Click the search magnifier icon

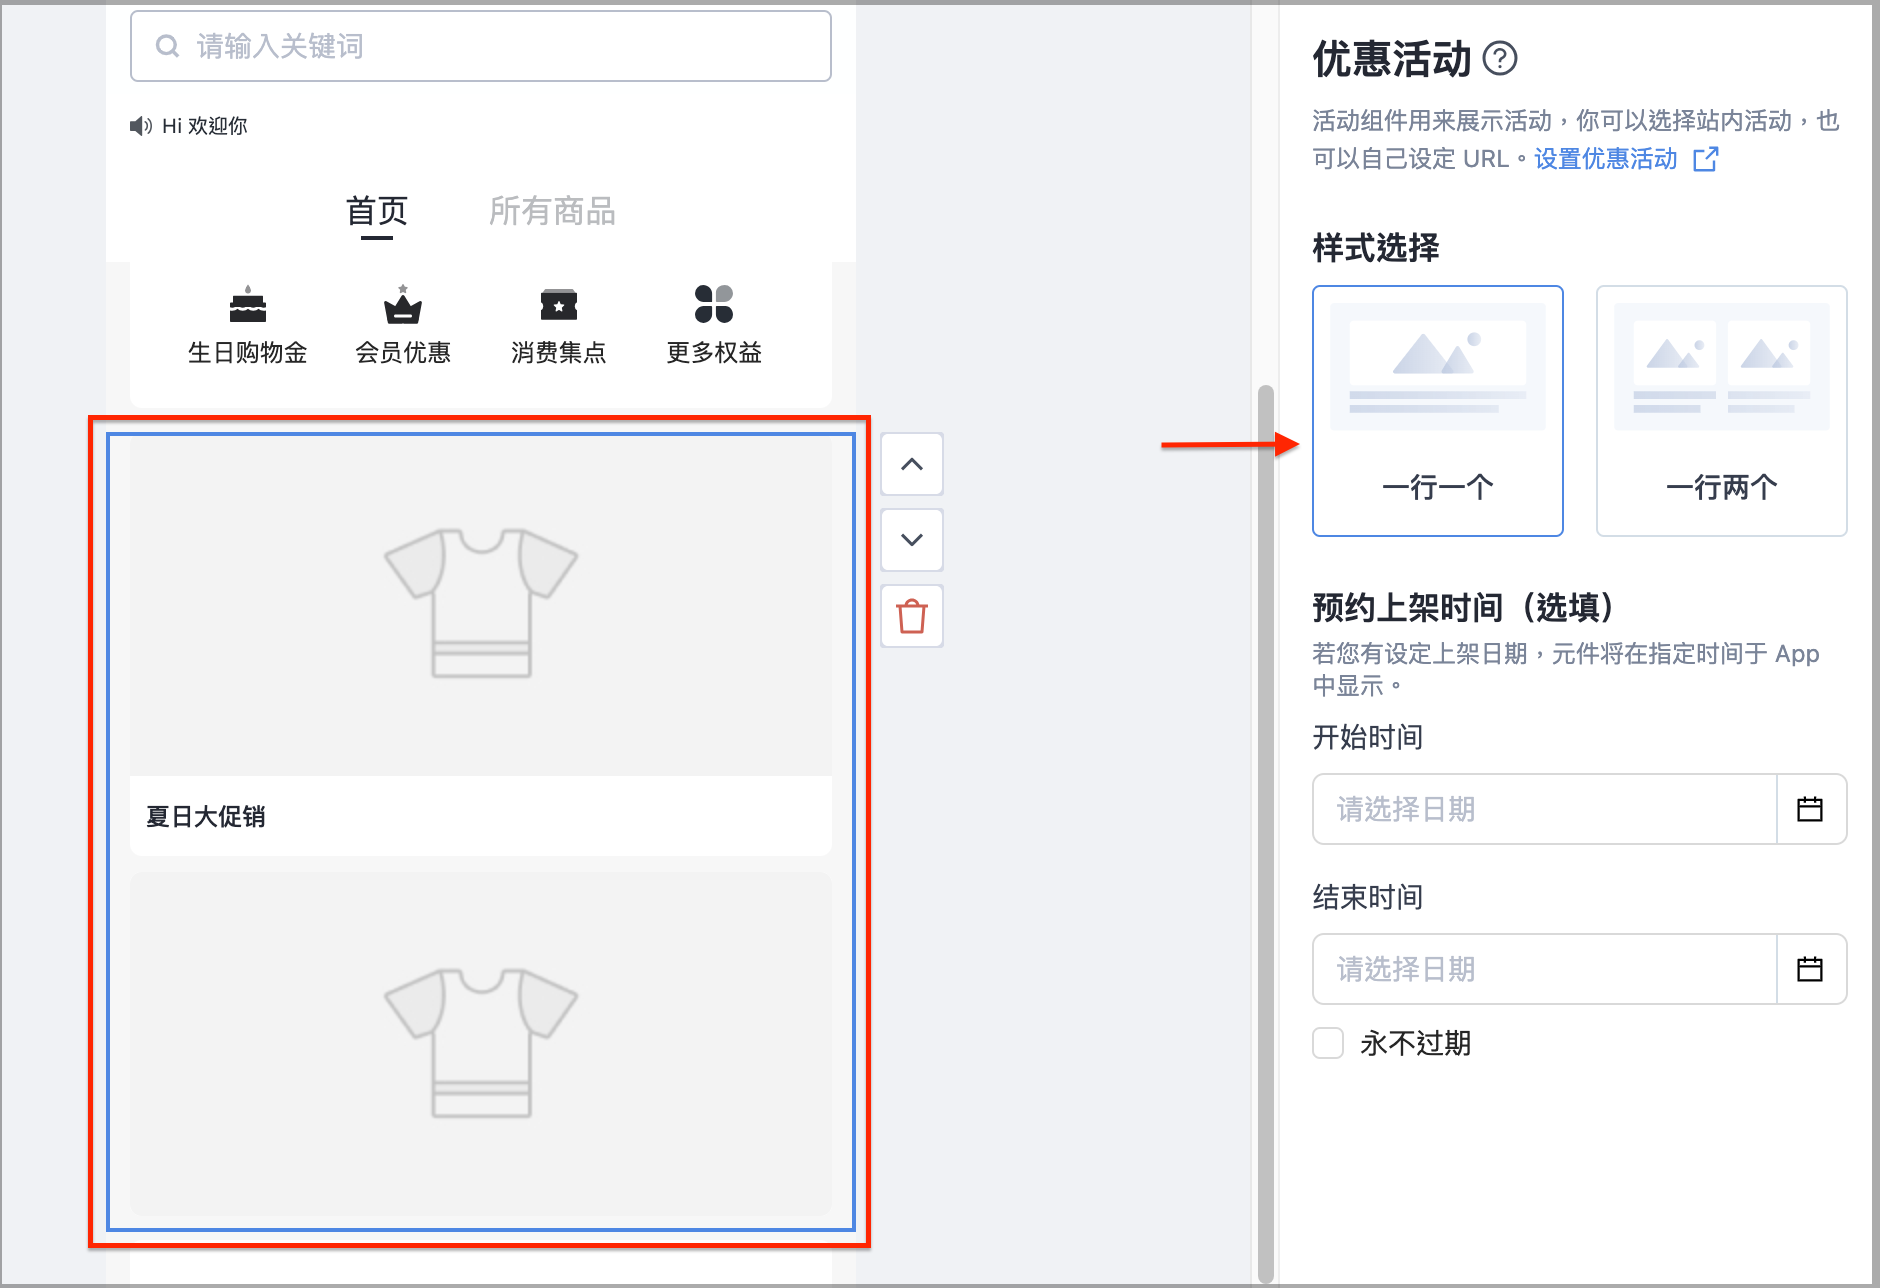click(x=168, y=46)
